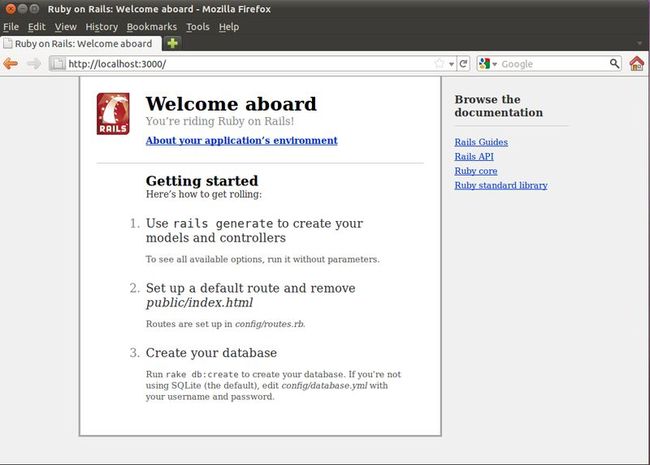Click 'You're riding Ruby on Rails!' text
The height and width of the screenshot is (465, 650).
tap(220, 121)
